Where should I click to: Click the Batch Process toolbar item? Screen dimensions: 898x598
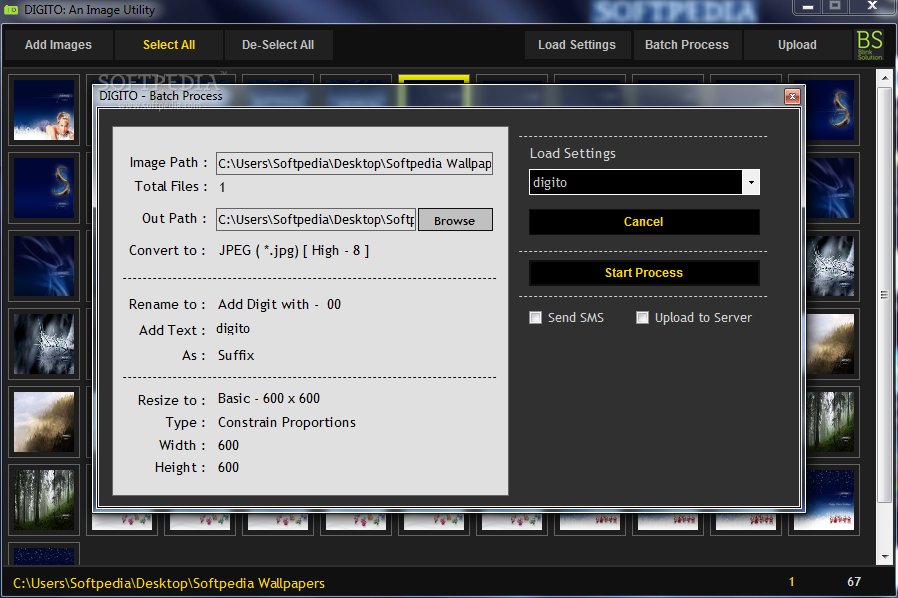(687, 45)
